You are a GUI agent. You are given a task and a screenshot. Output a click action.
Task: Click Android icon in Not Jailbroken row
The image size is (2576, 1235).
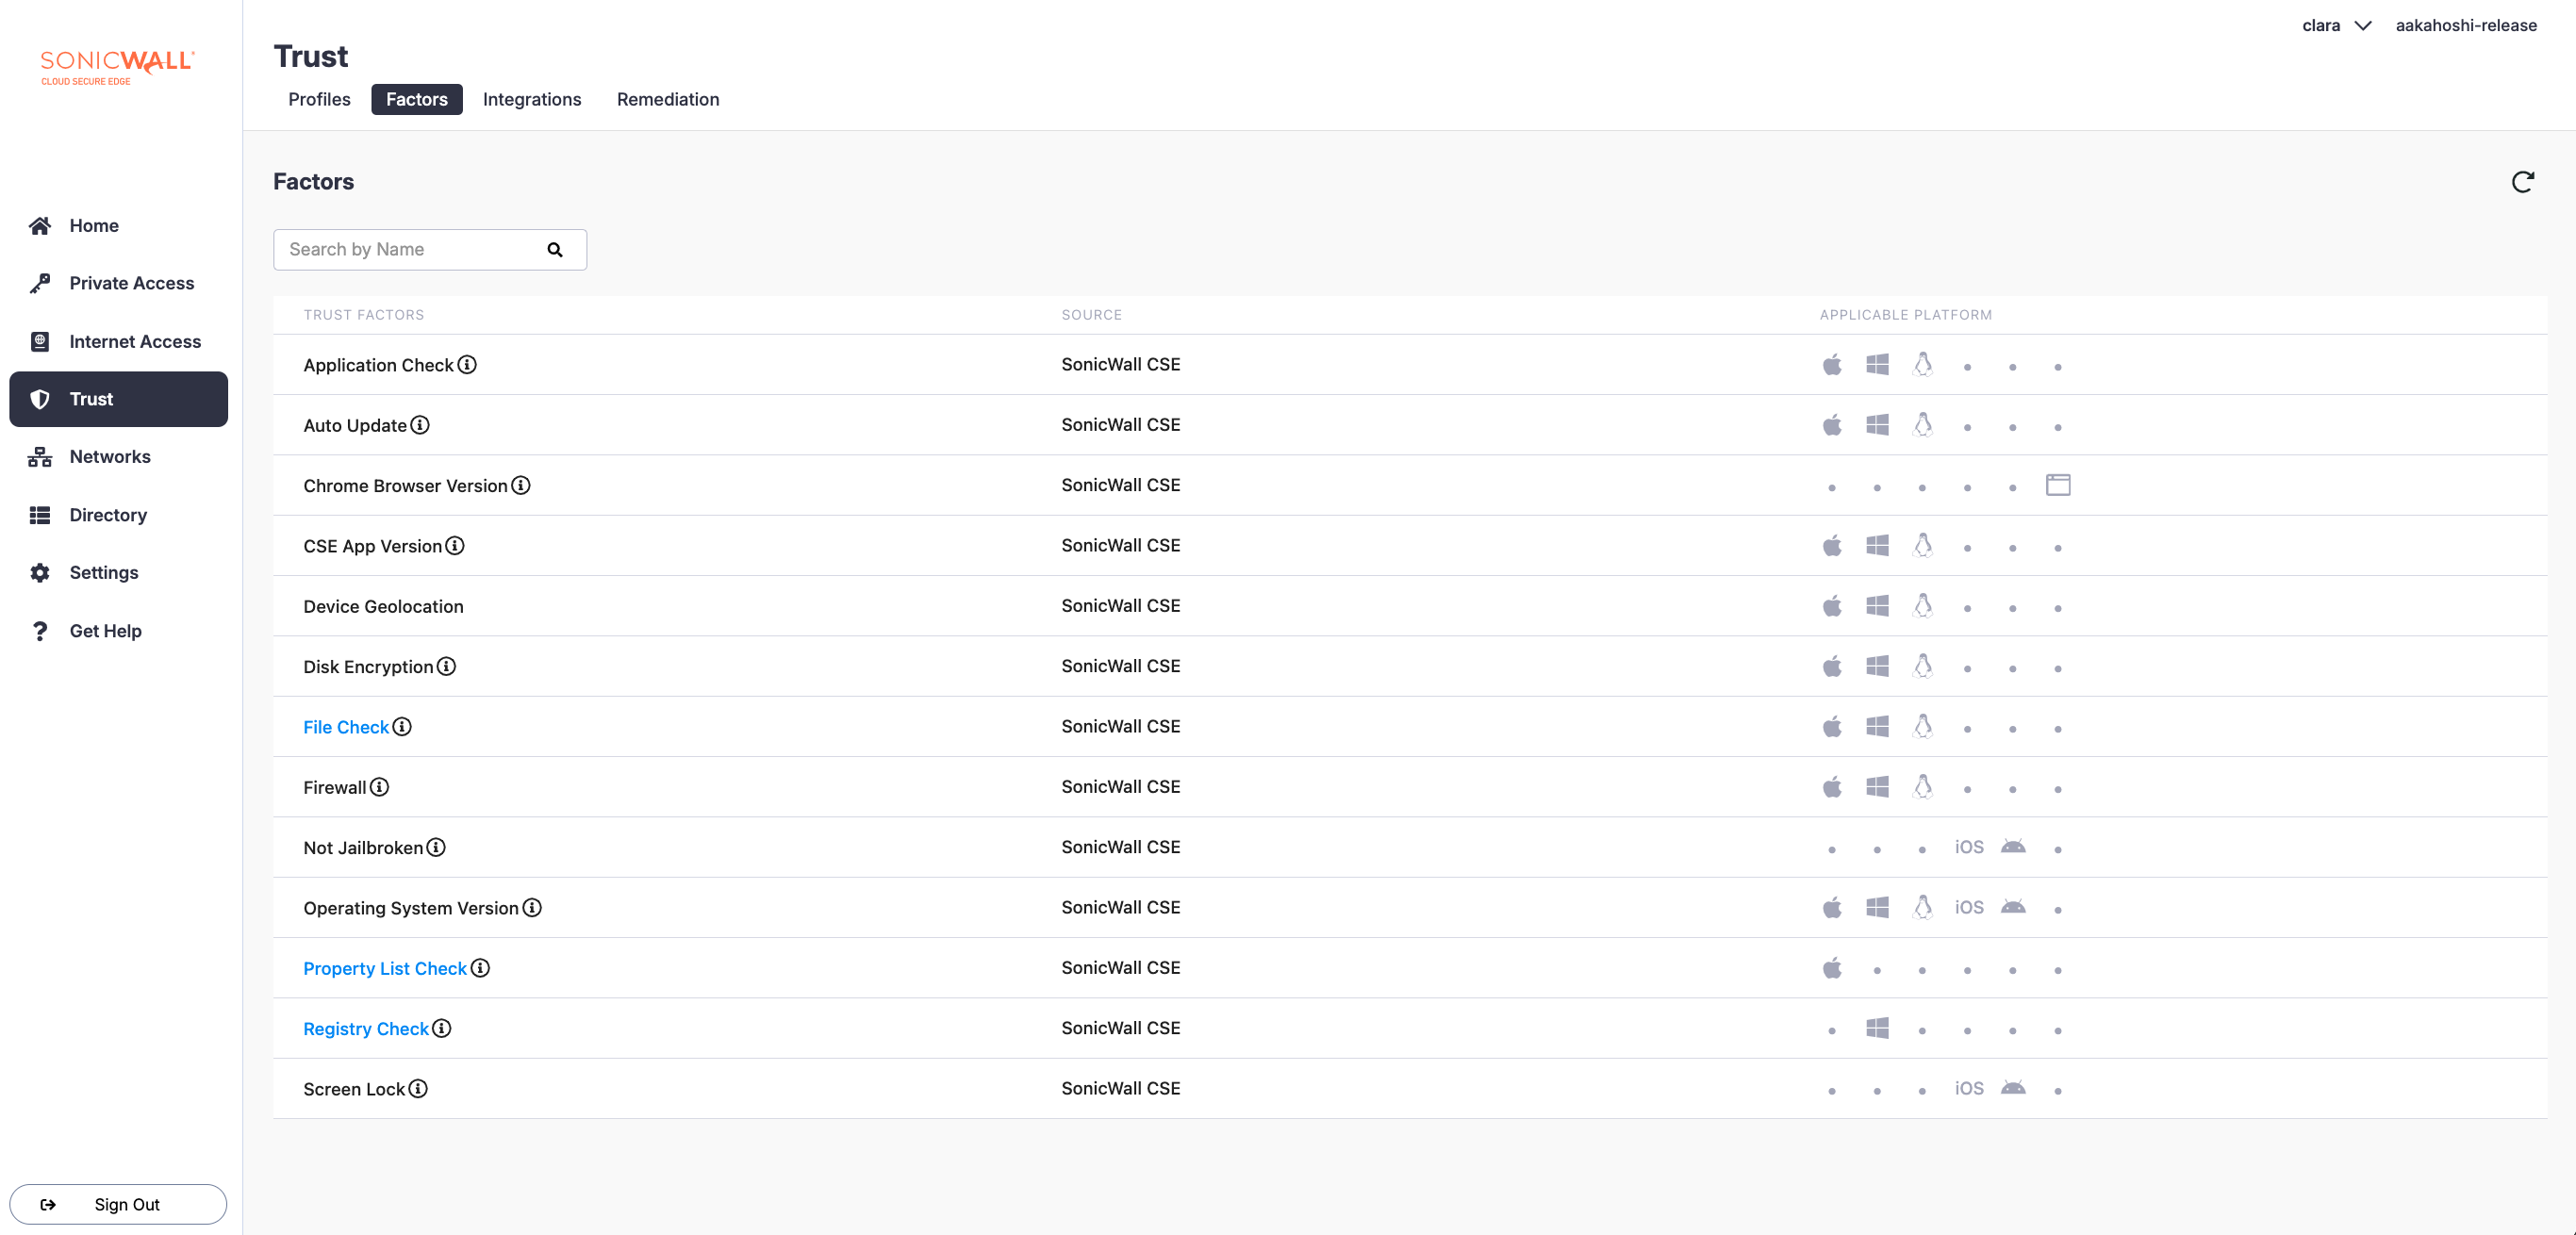point(2012,847)
